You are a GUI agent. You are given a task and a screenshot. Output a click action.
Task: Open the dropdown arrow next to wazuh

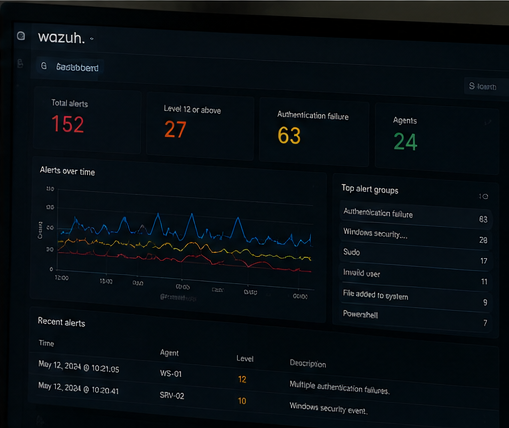click(x=92, y=39)
